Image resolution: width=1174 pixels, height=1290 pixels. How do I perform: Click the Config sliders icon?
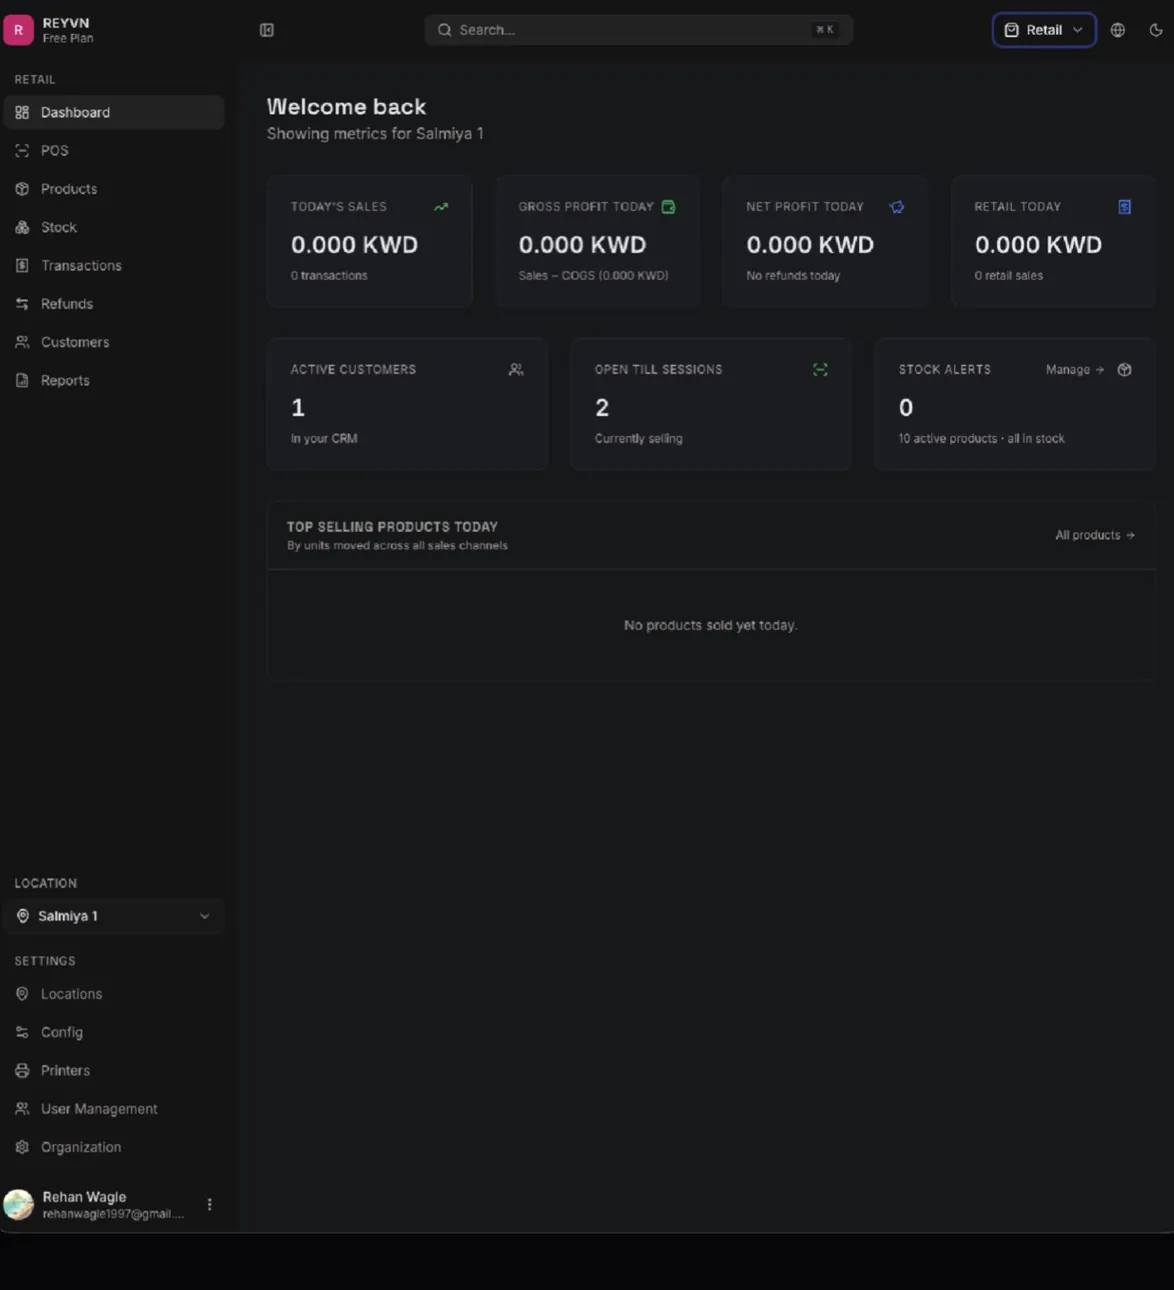[x=22, y=1033]
